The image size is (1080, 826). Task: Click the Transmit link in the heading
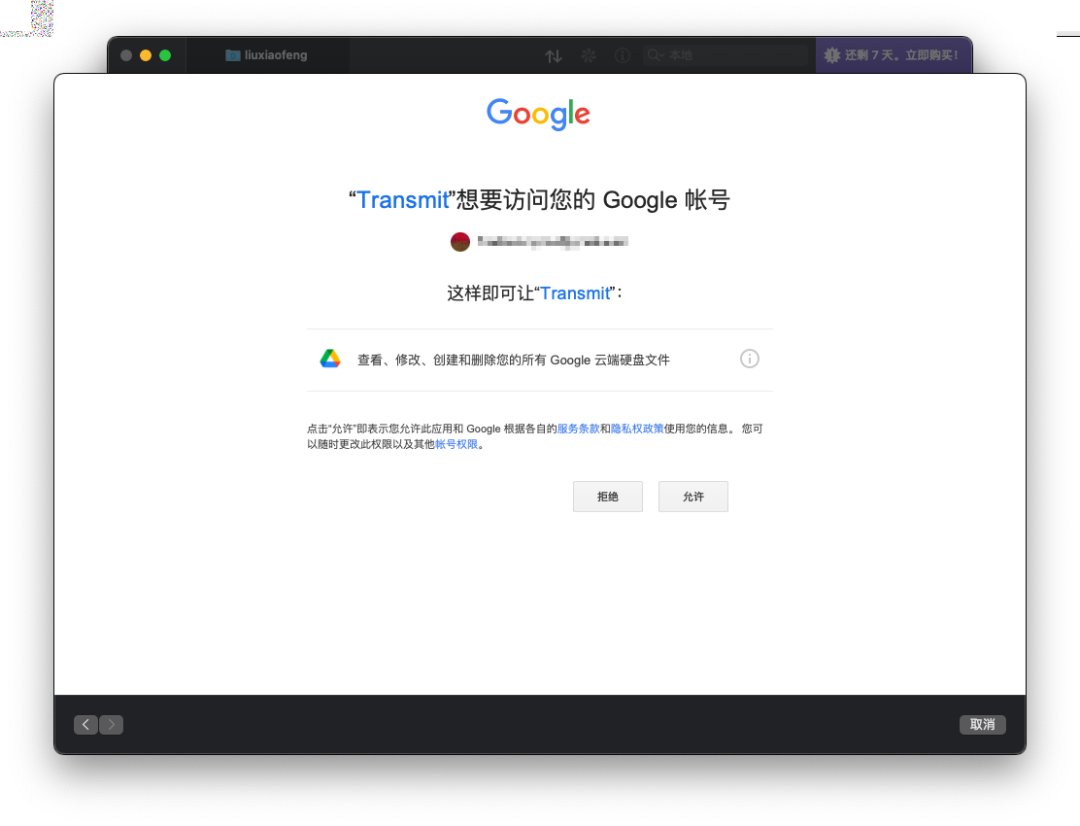[402, 200]
